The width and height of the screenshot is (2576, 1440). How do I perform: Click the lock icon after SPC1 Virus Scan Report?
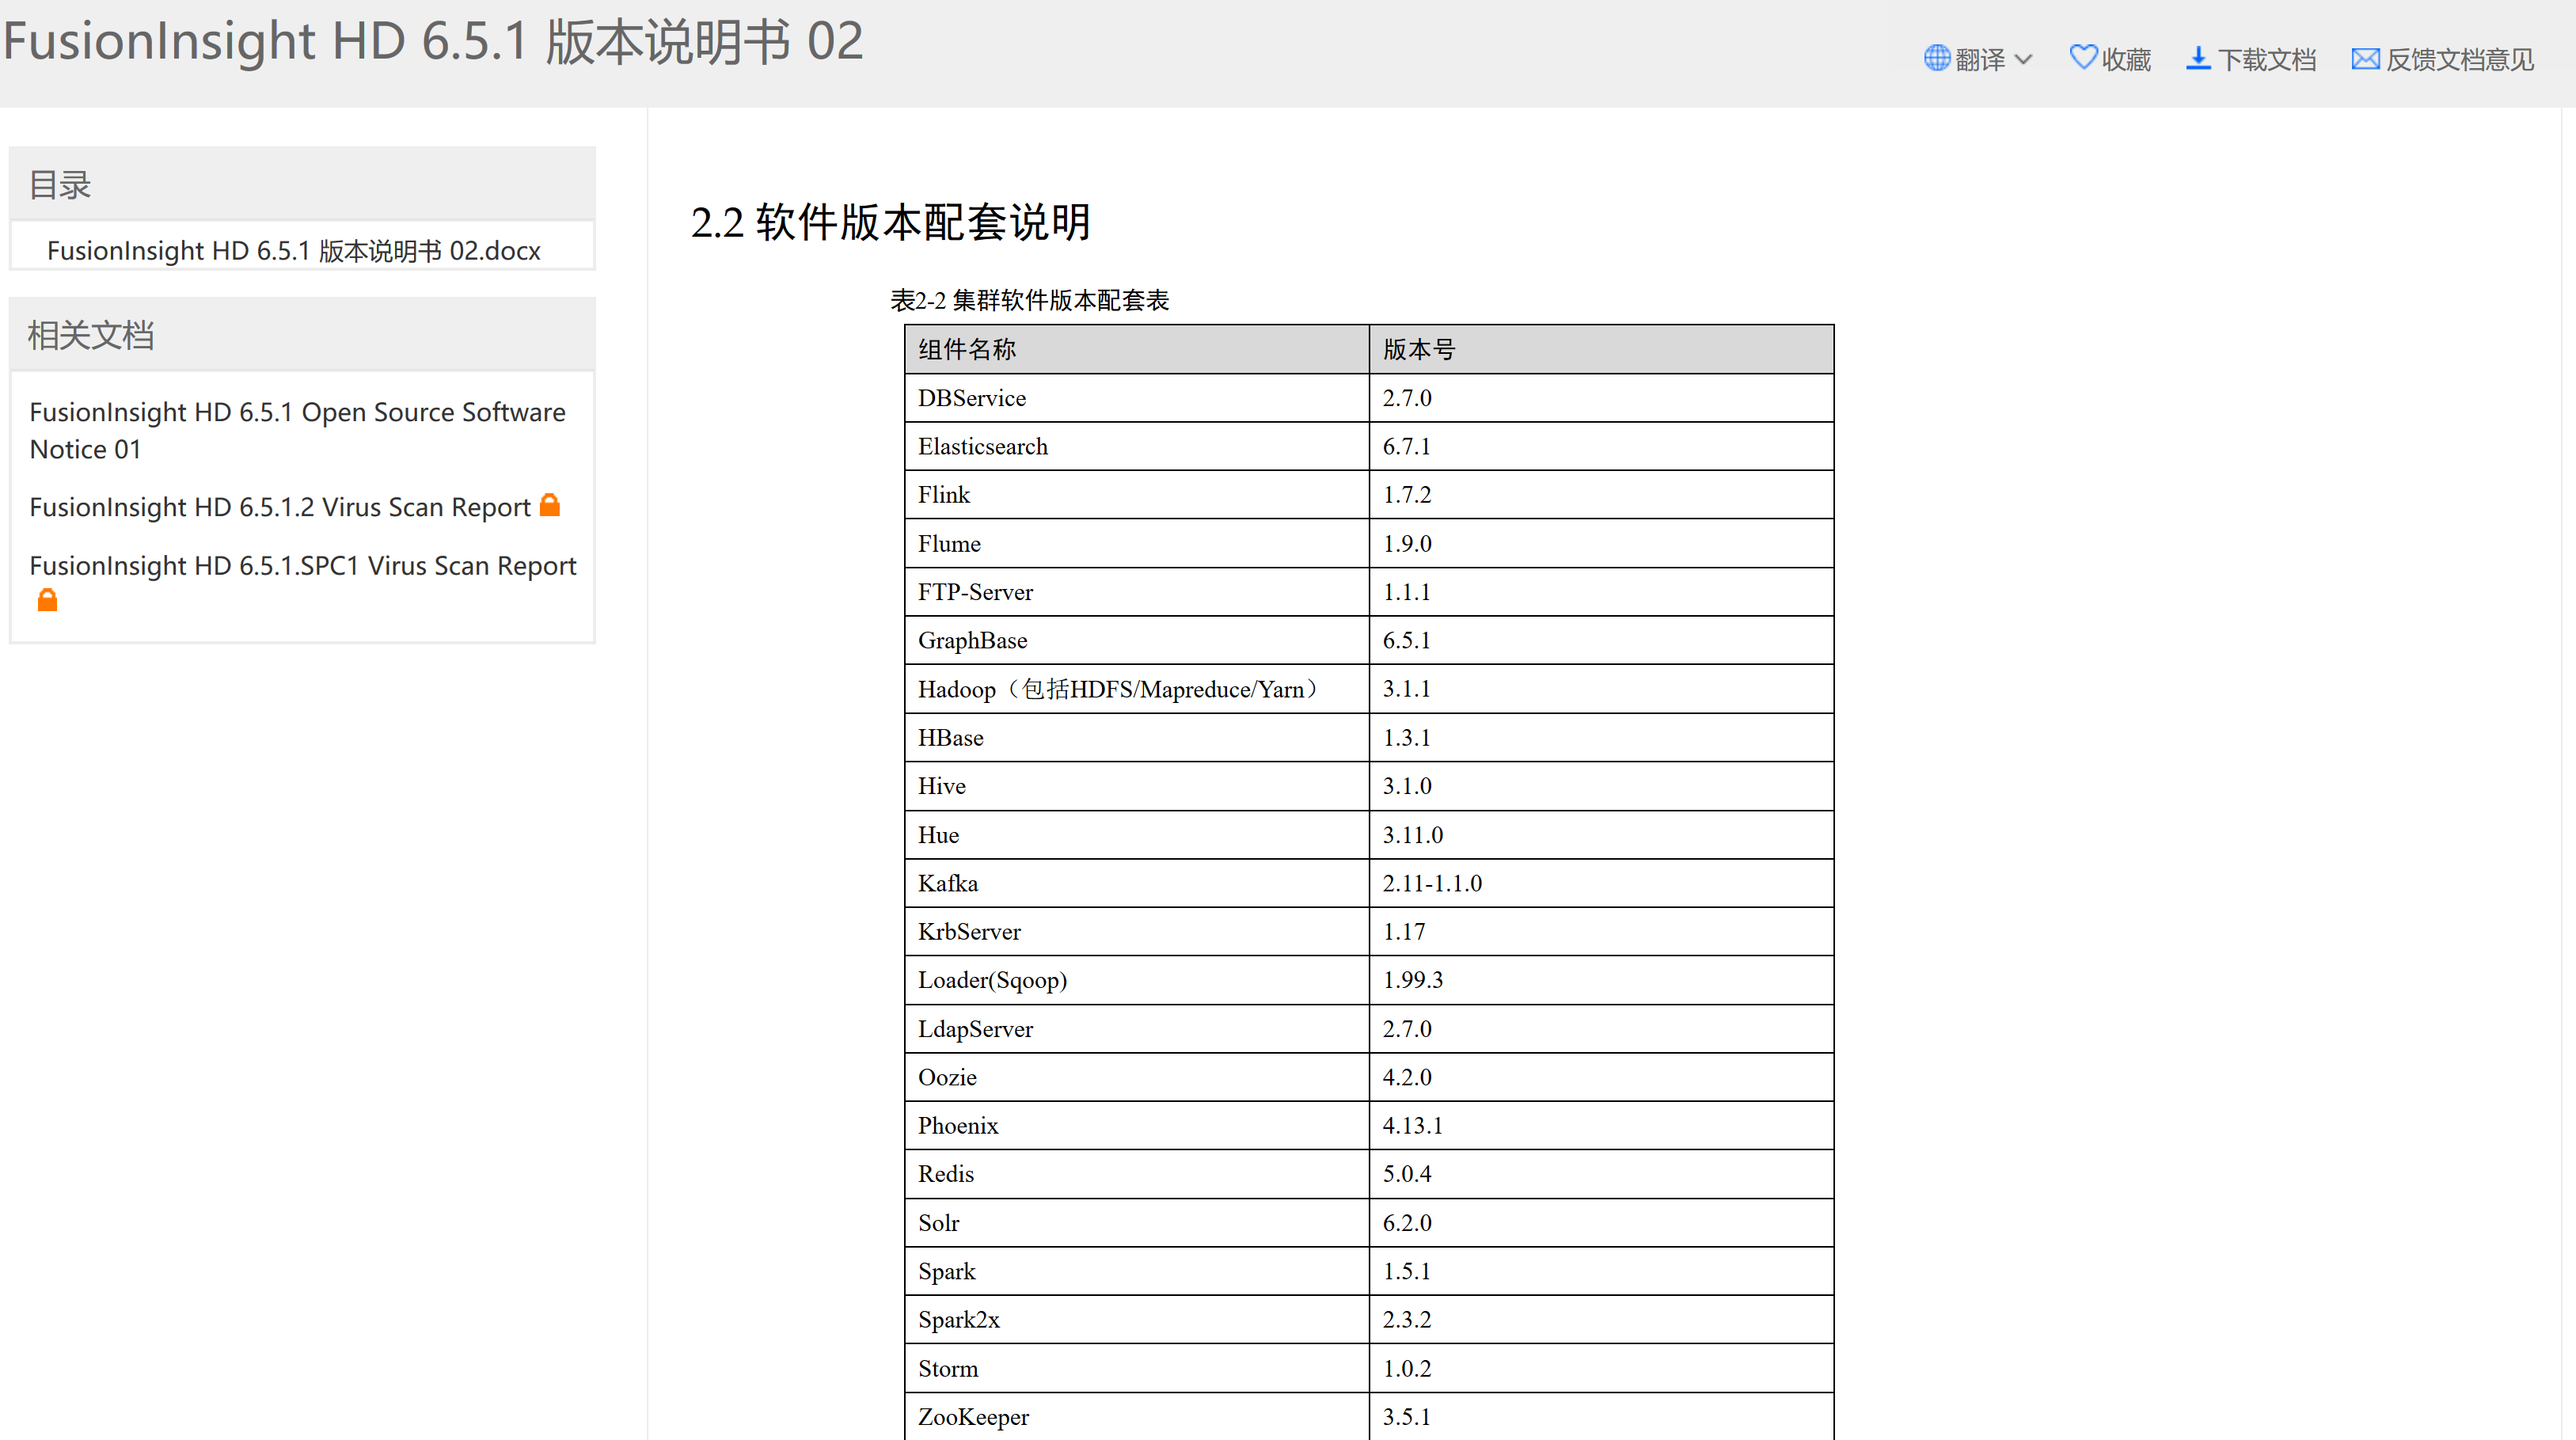[x=46, y=600]
